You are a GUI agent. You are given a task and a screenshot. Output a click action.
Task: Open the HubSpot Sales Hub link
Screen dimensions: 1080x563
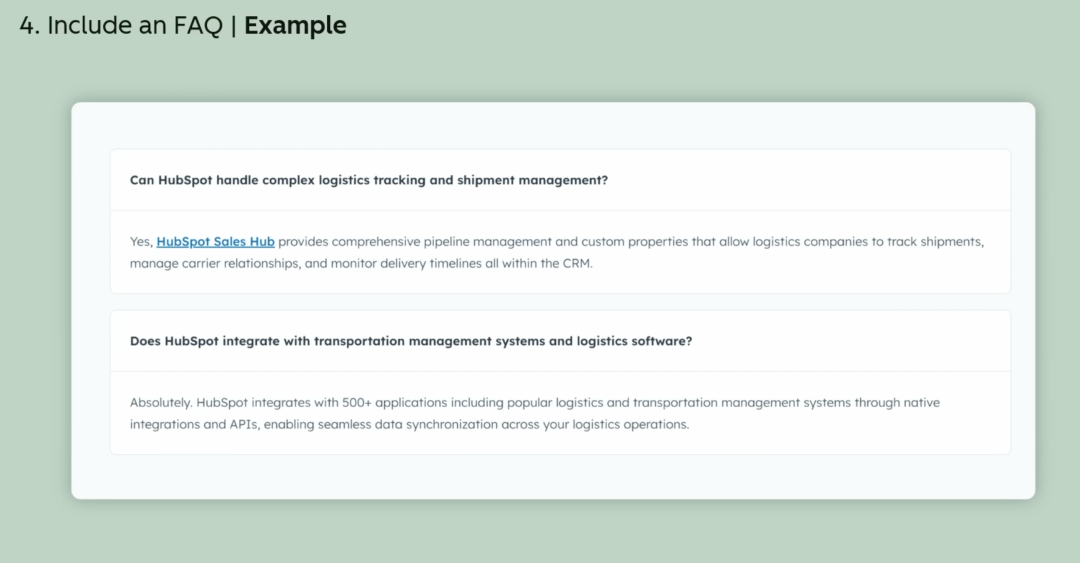[215, 241]
